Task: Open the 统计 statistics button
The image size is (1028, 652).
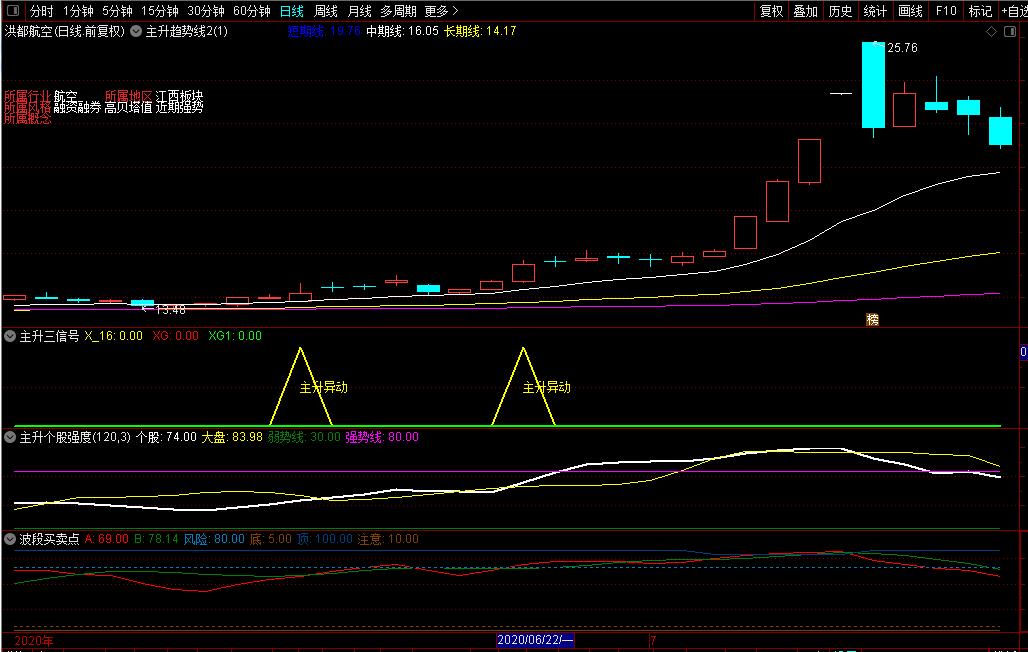Action: click(875, 11)
